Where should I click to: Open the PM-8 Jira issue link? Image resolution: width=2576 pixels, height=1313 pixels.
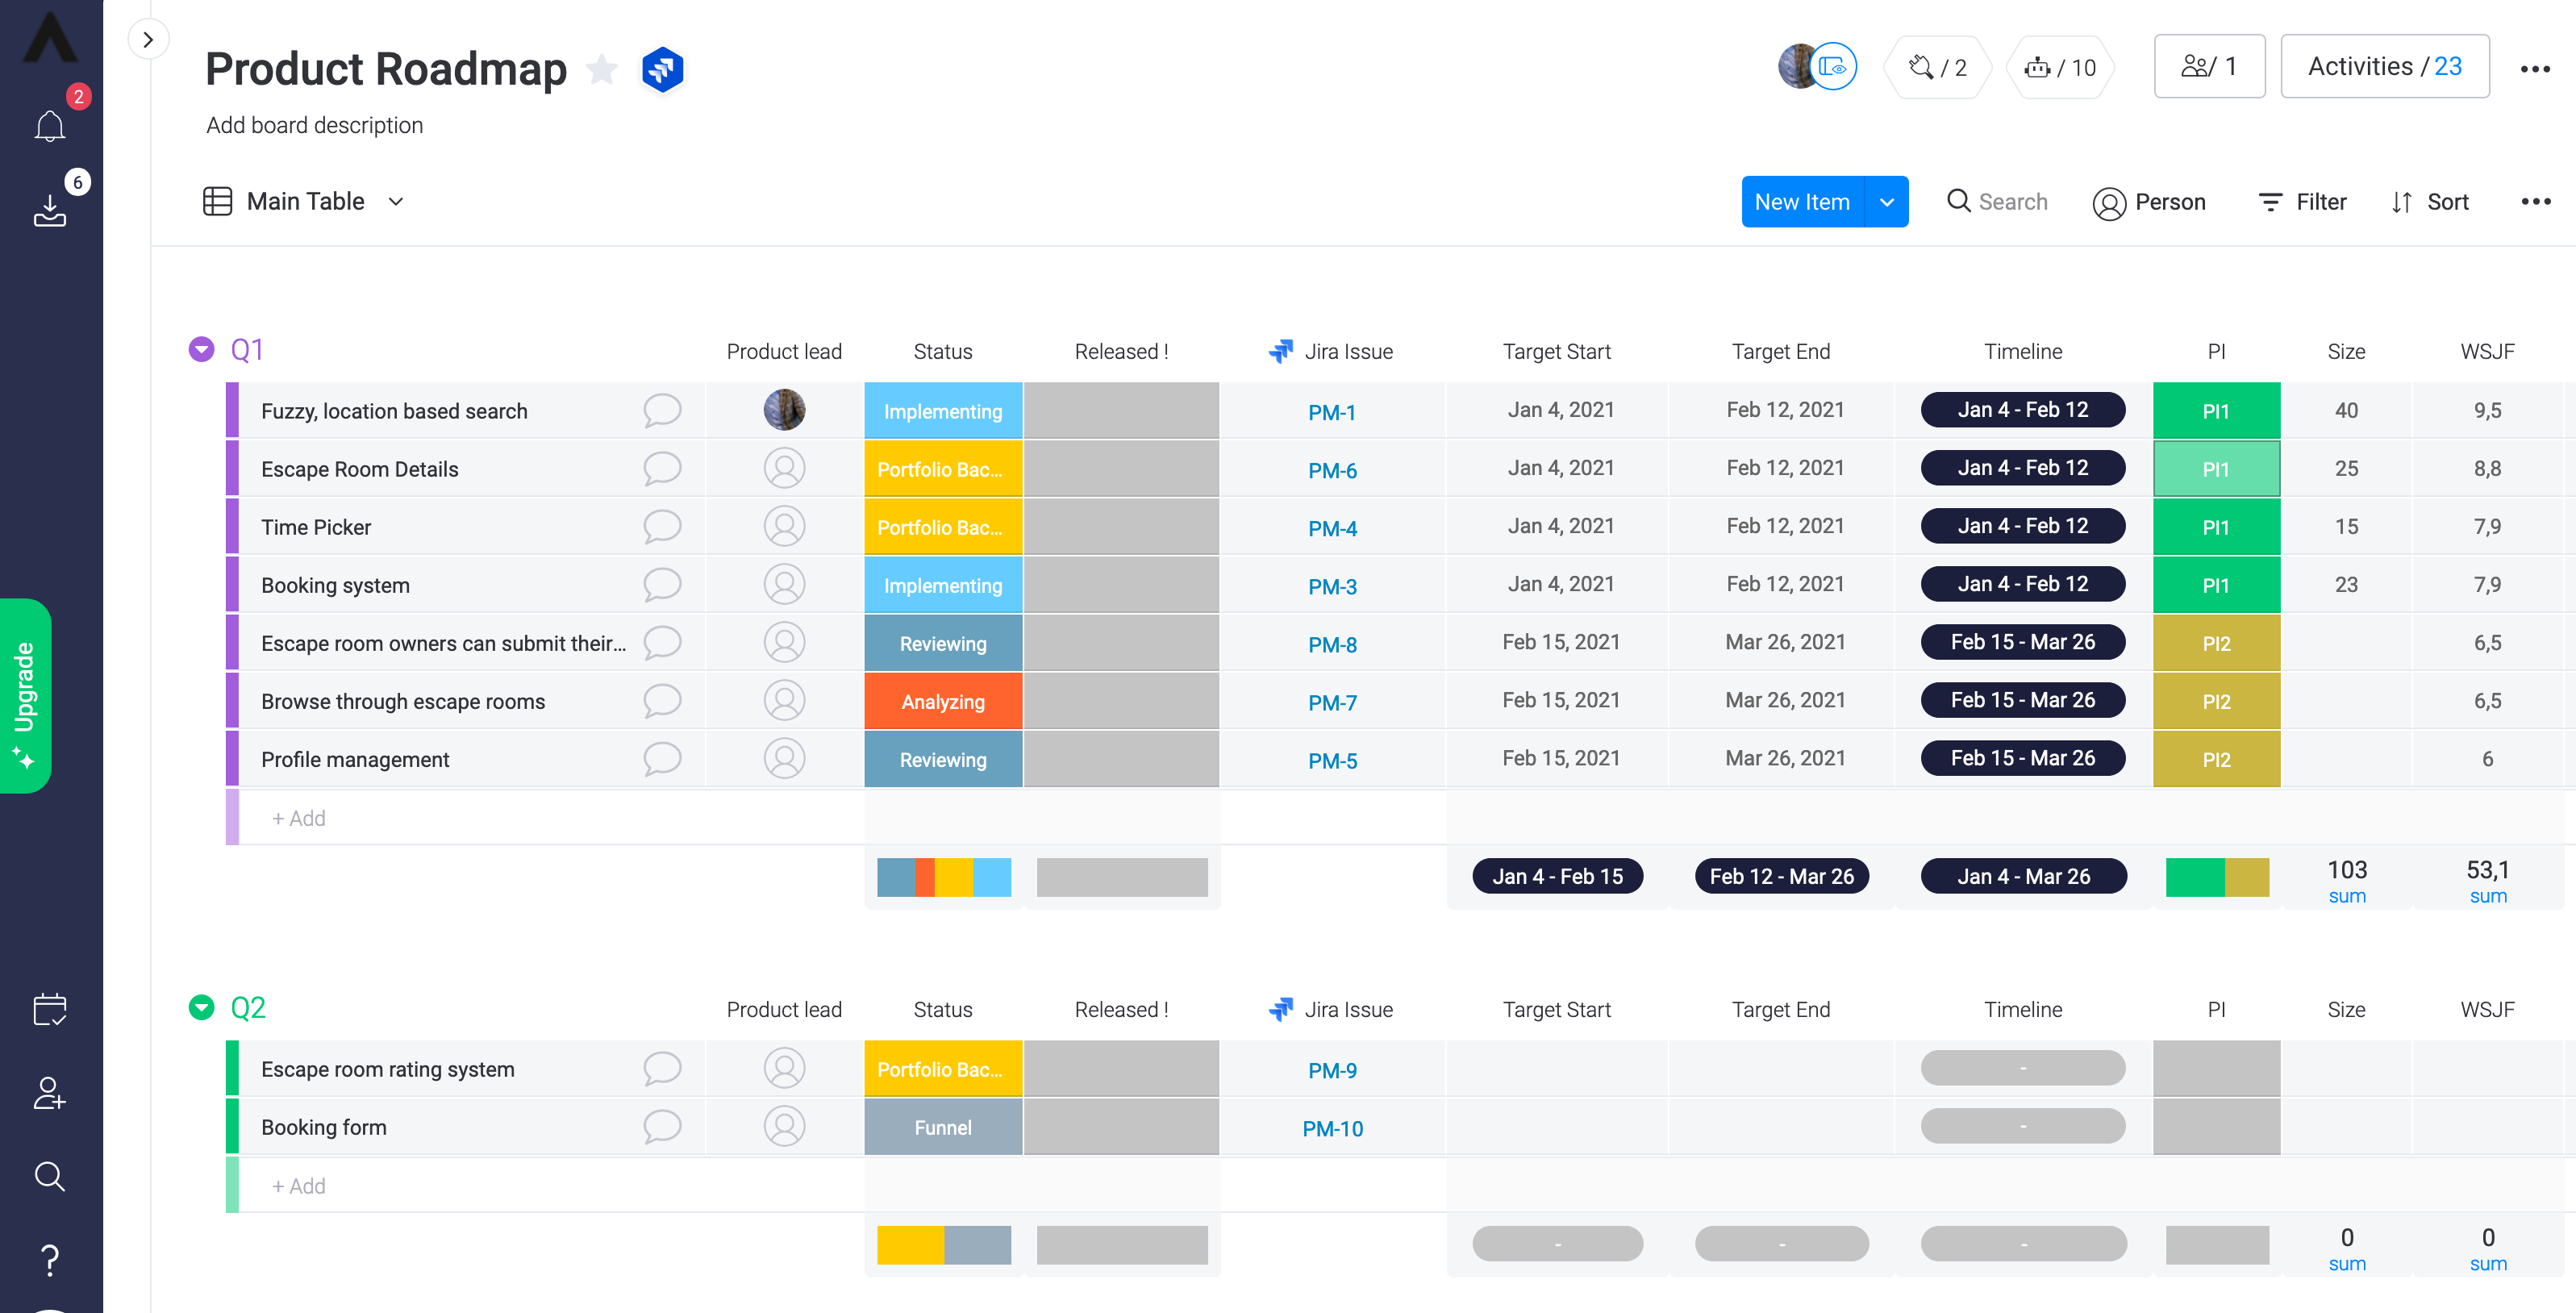pos(1331,644)
